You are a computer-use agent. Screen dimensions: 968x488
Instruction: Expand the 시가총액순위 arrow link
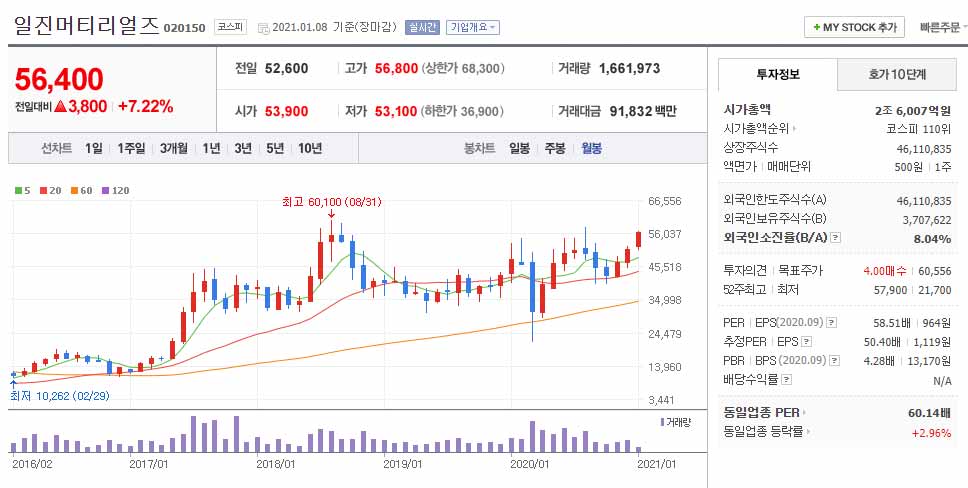pos(794,129)
